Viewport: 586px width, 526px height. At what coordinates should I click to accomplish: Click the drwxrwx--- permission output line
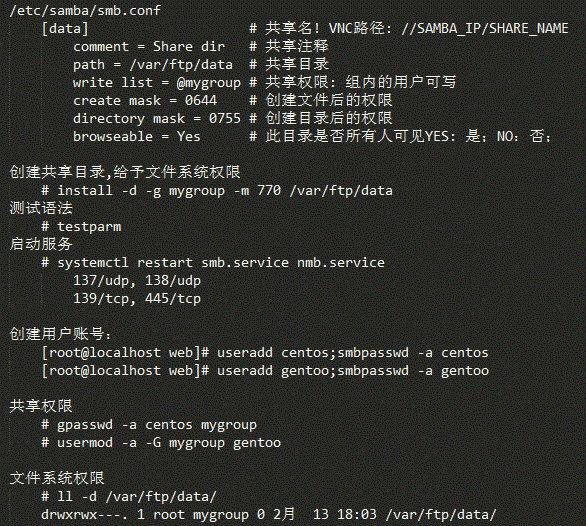click(x=269, y=514)
